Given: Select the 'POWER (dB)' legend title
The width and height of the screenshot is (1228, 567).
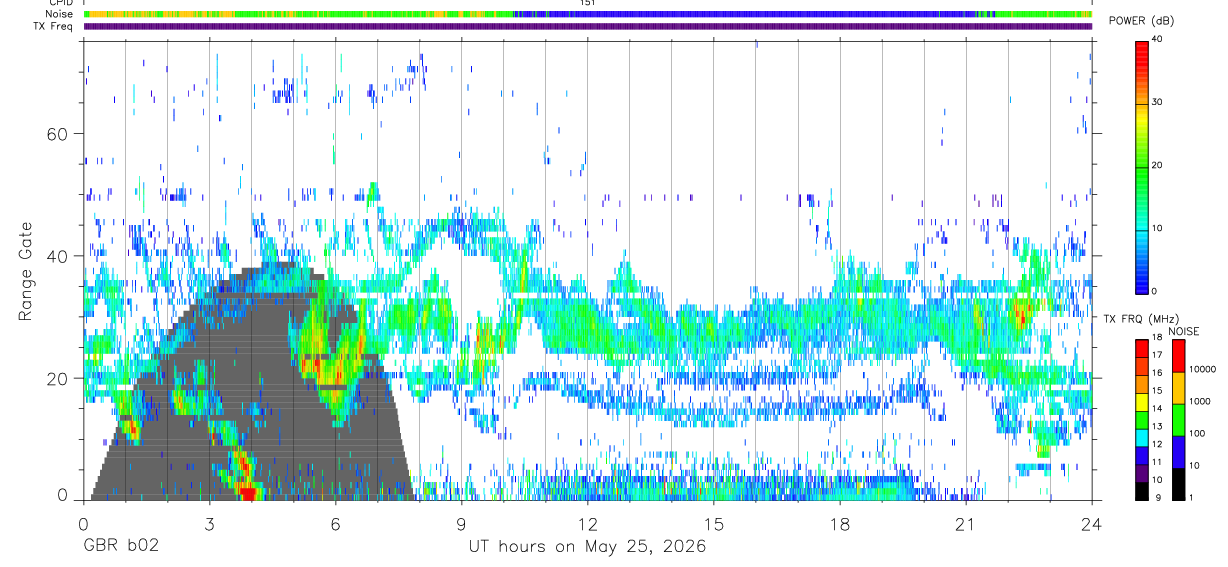Looking at the screenshot, I should coord(1142,21).
